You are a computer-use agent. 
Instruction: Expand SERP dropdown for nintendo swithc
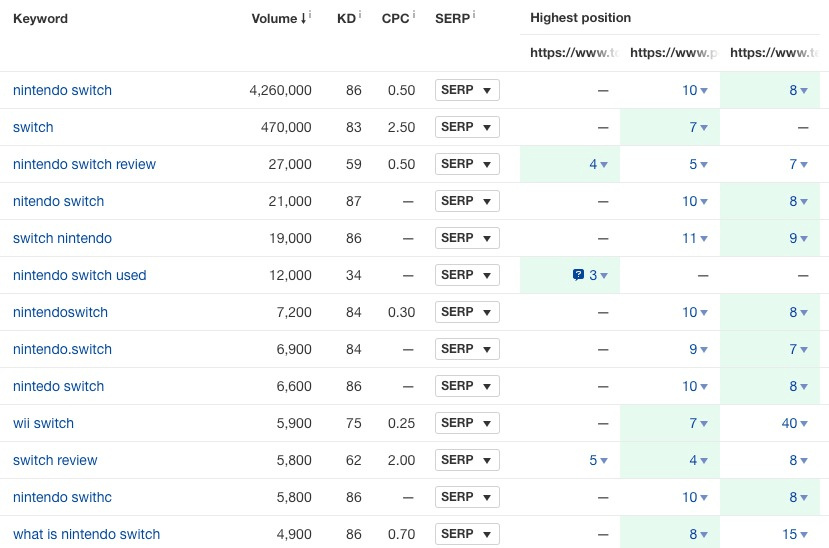pyautogui.click(x=467, y=497)
